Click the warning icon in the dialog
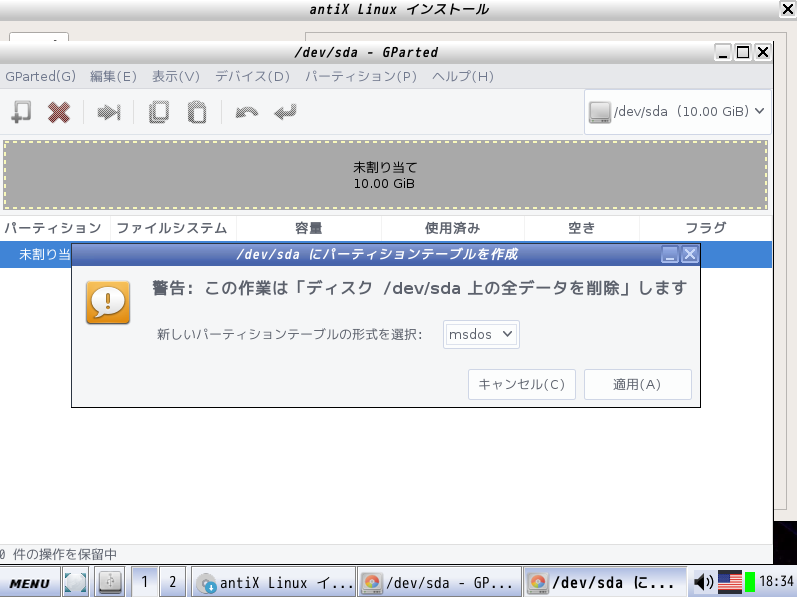 coord(108,302)
